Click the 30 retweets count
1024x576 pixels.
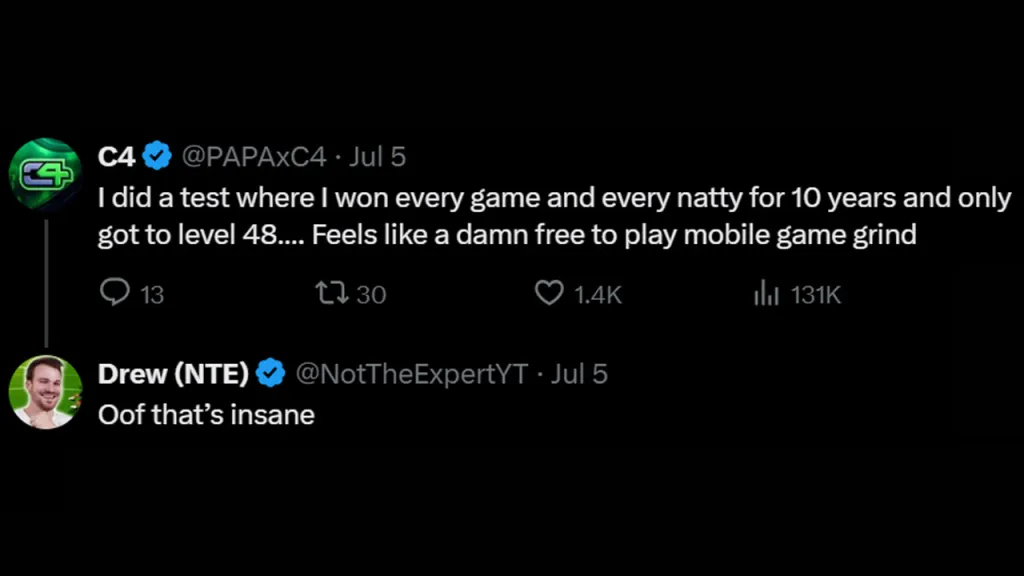pos(372,295)
